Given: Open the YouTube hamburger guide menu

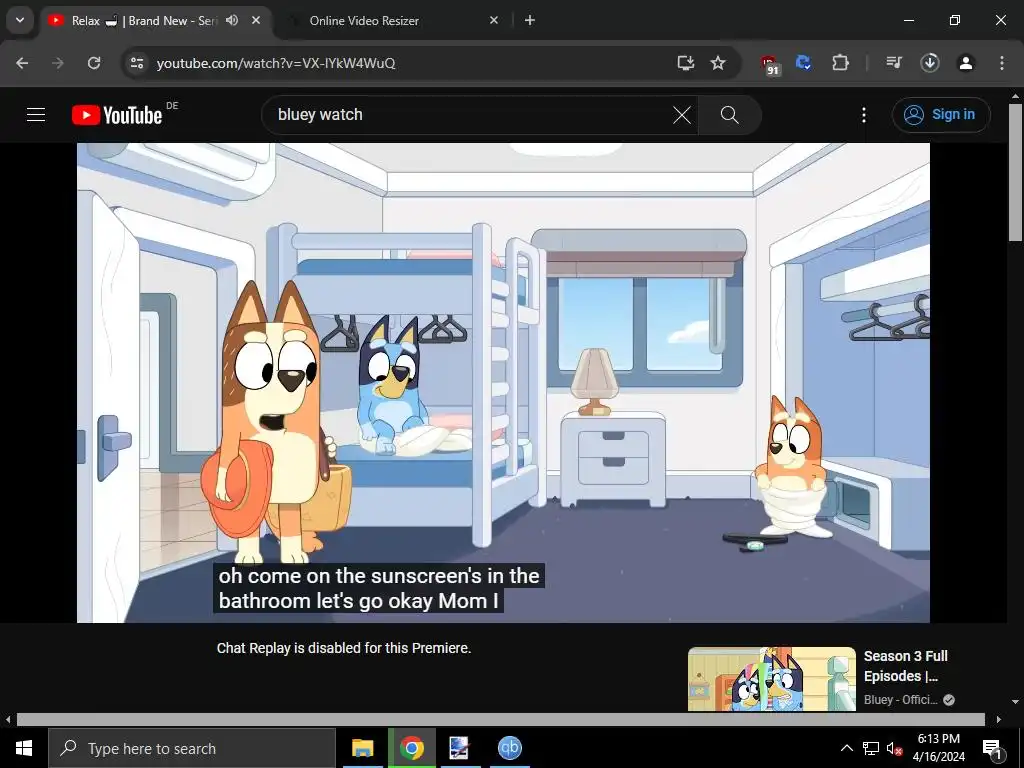Looking at the screenshot, I should point(36,115).
